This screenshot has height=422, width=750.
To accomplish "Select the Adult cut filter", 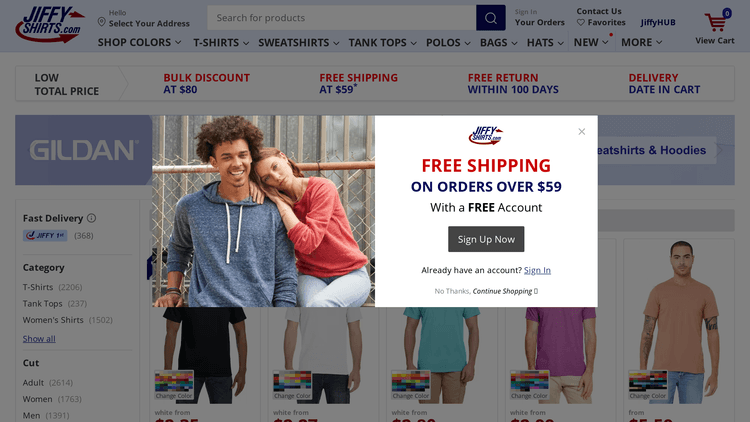I will pyautogui.click(x=48, y=383).
